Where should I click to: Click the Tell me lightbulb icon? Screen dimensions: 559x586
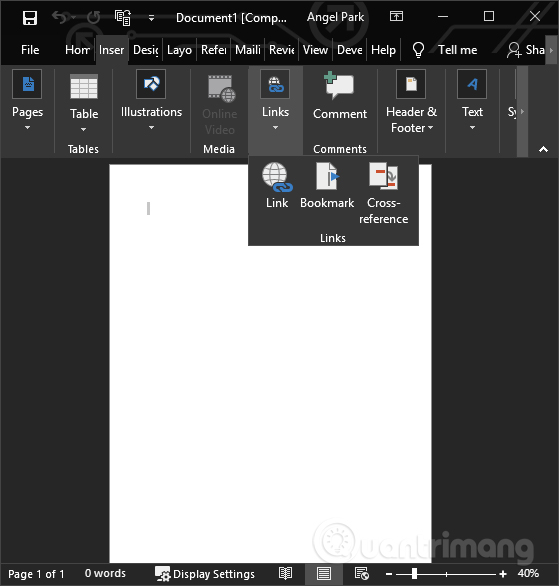tap(418, 50)
